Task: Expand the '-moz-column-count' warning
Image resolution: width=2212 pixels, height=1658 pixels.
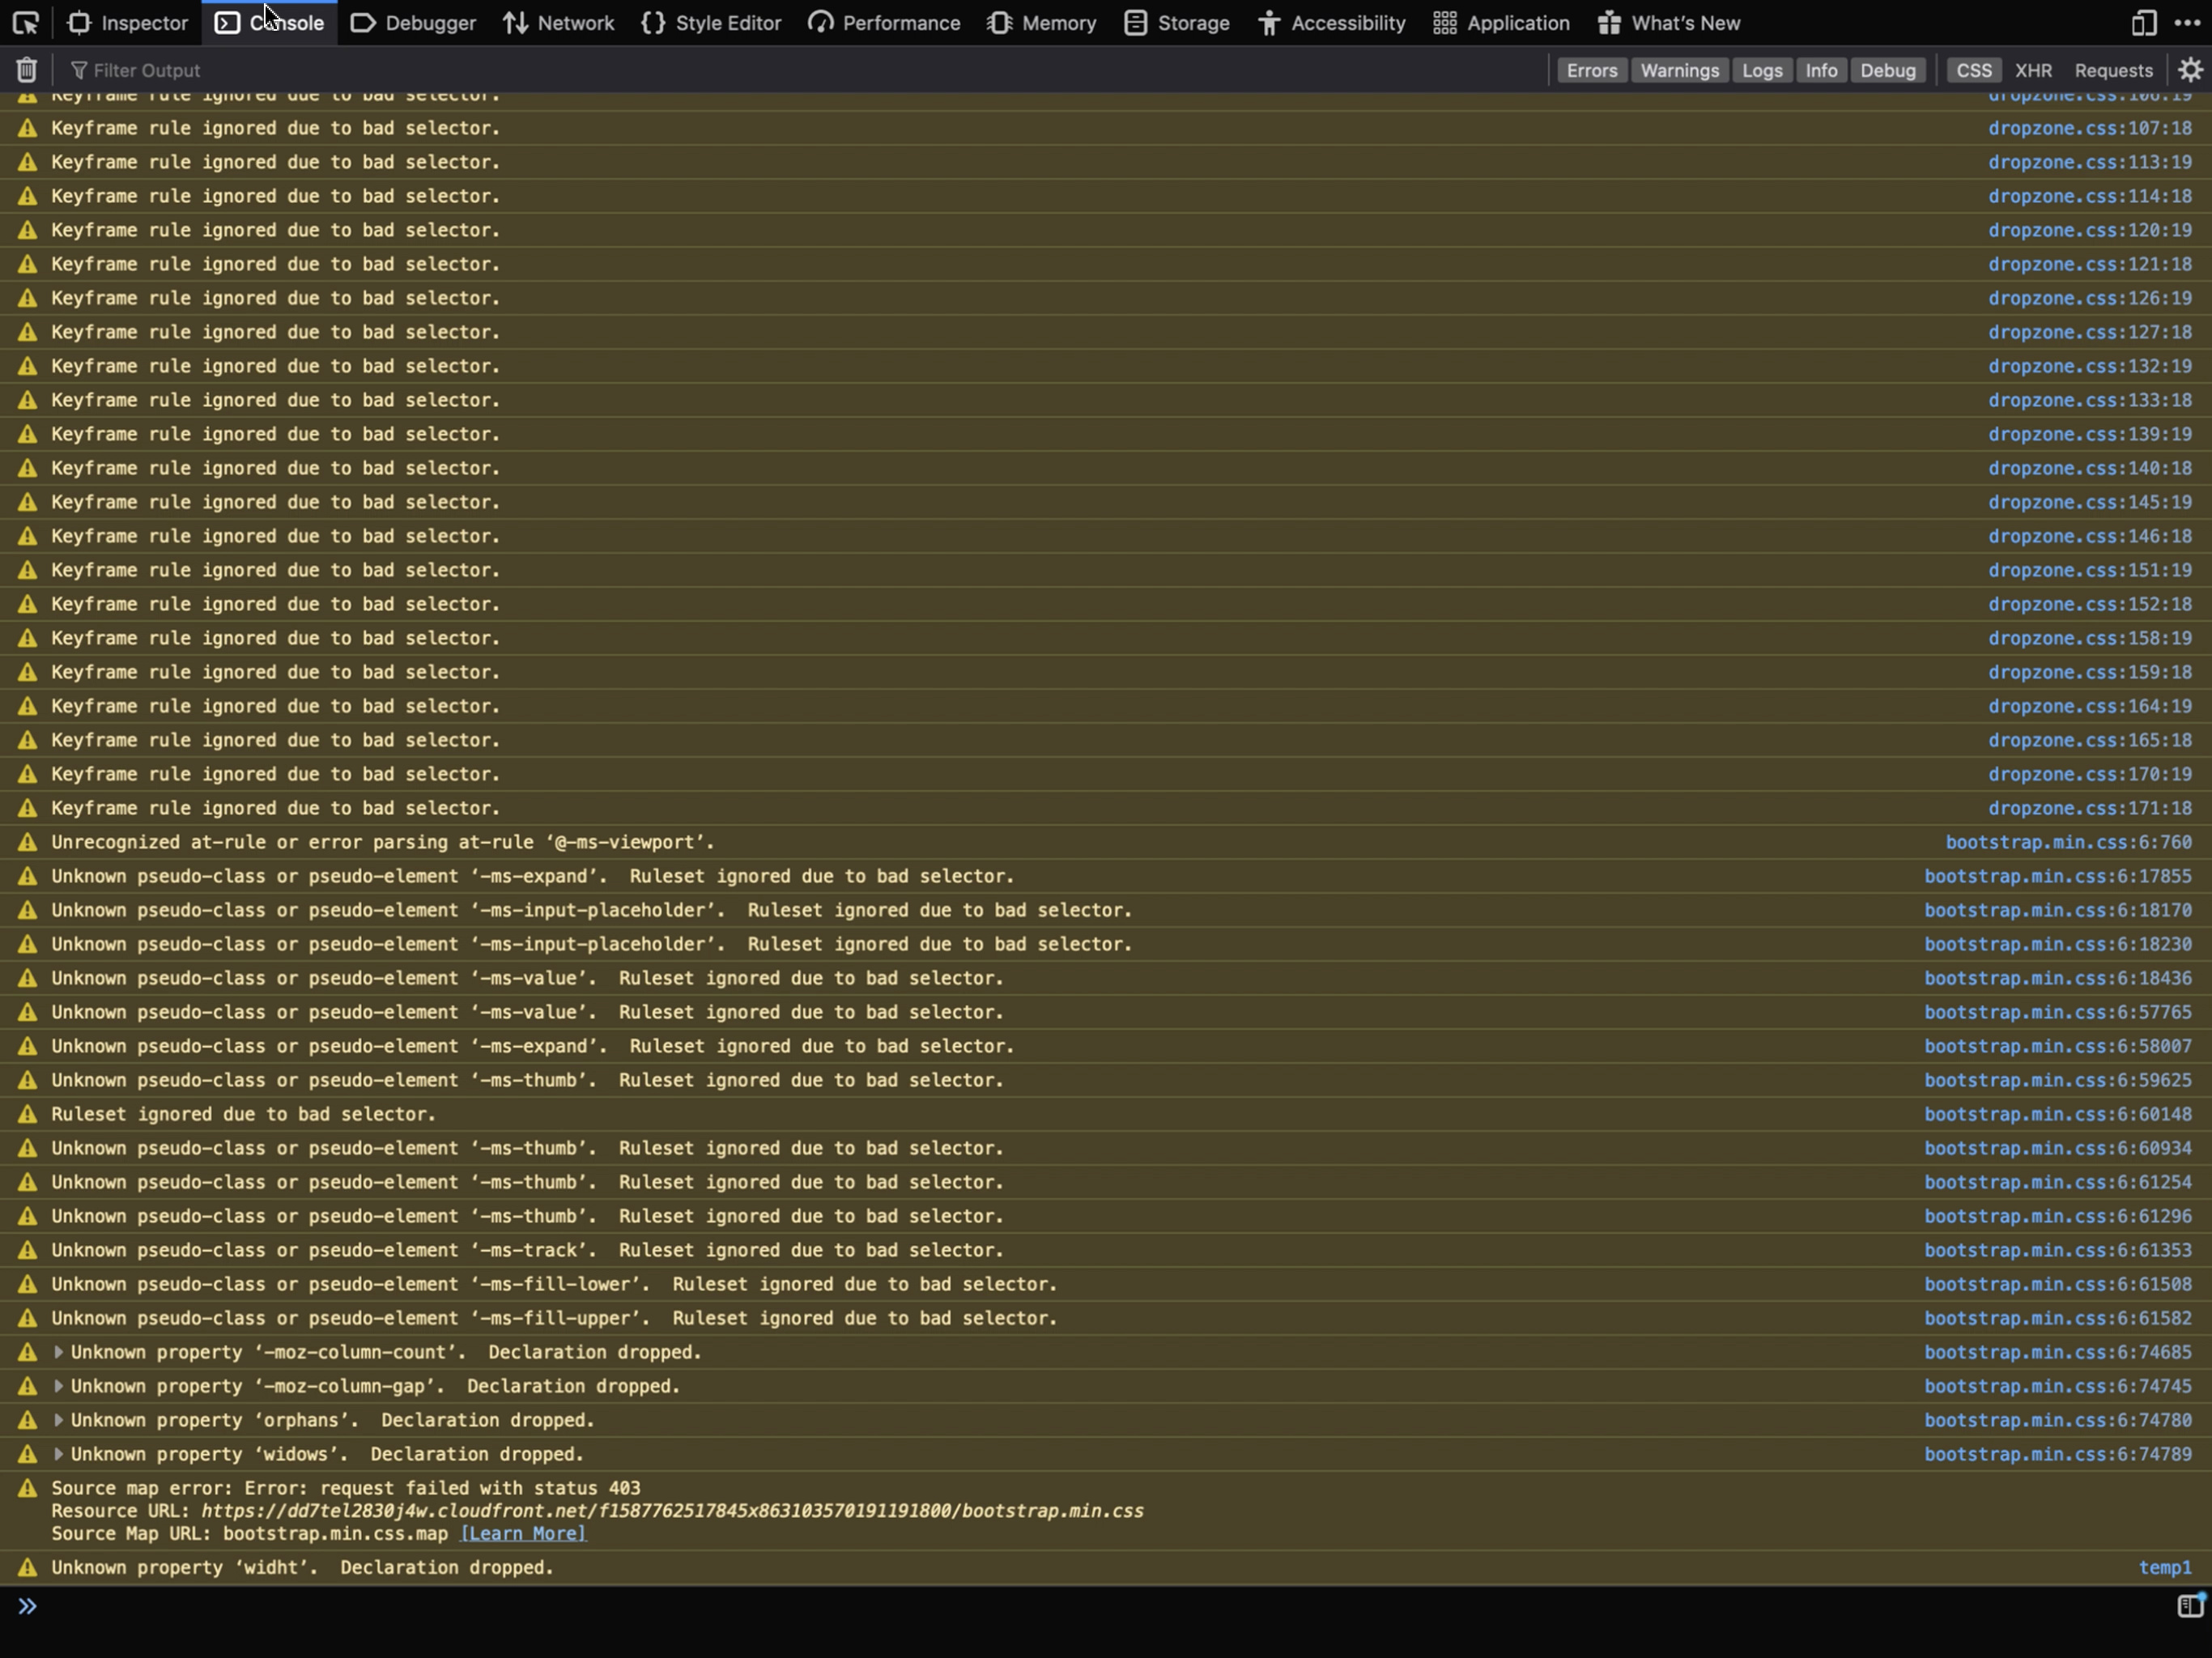Action: (58, 1352)
